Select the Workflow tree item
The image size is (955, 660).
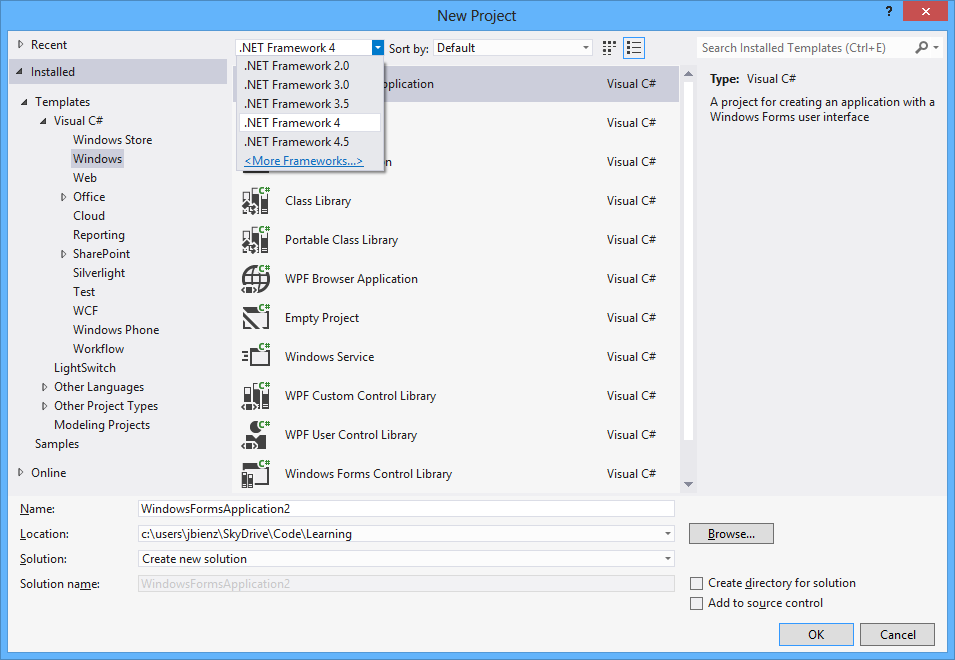(x=98, y=349)
